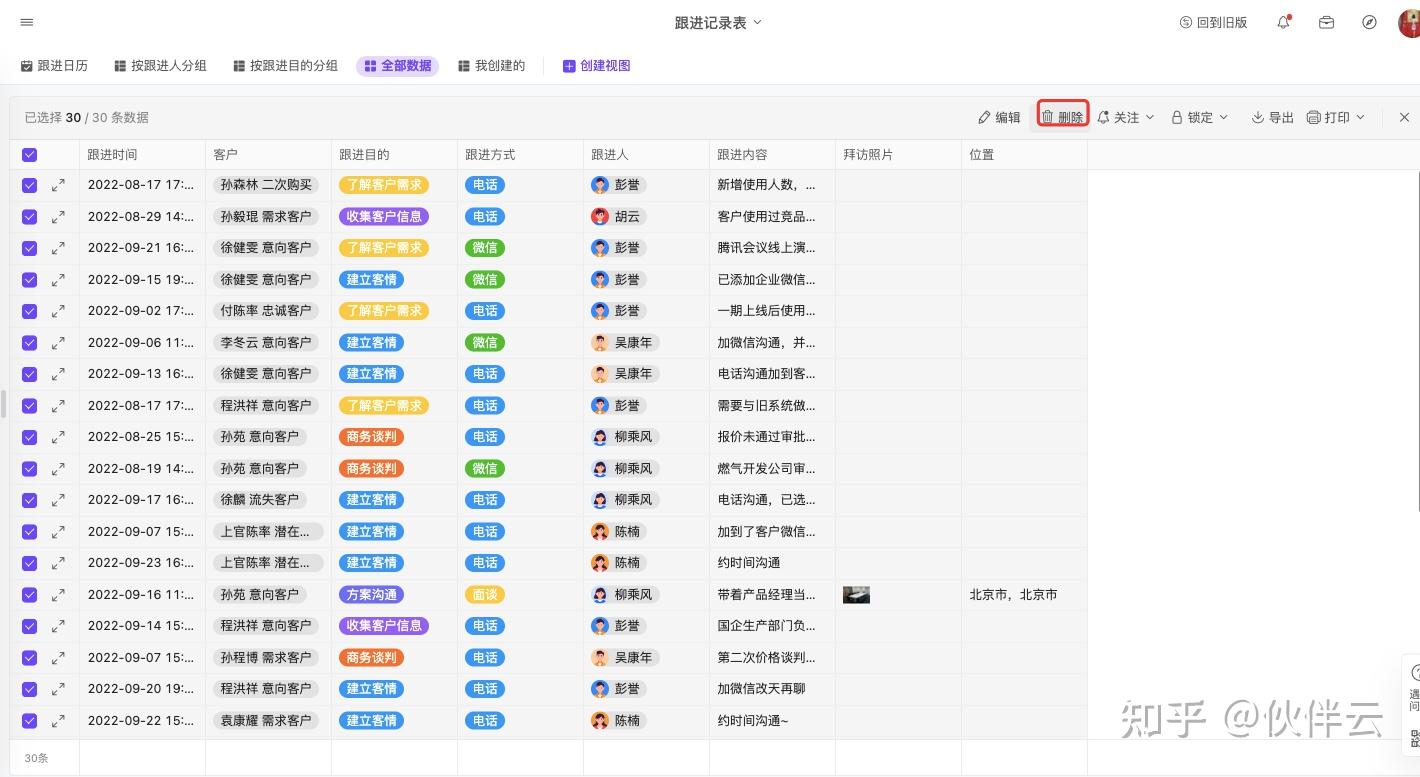The height and width of the screenshot is (777, 1420).
Task: Switch to the 按跟进人分组 view
Action: click(x=160, y=66)
